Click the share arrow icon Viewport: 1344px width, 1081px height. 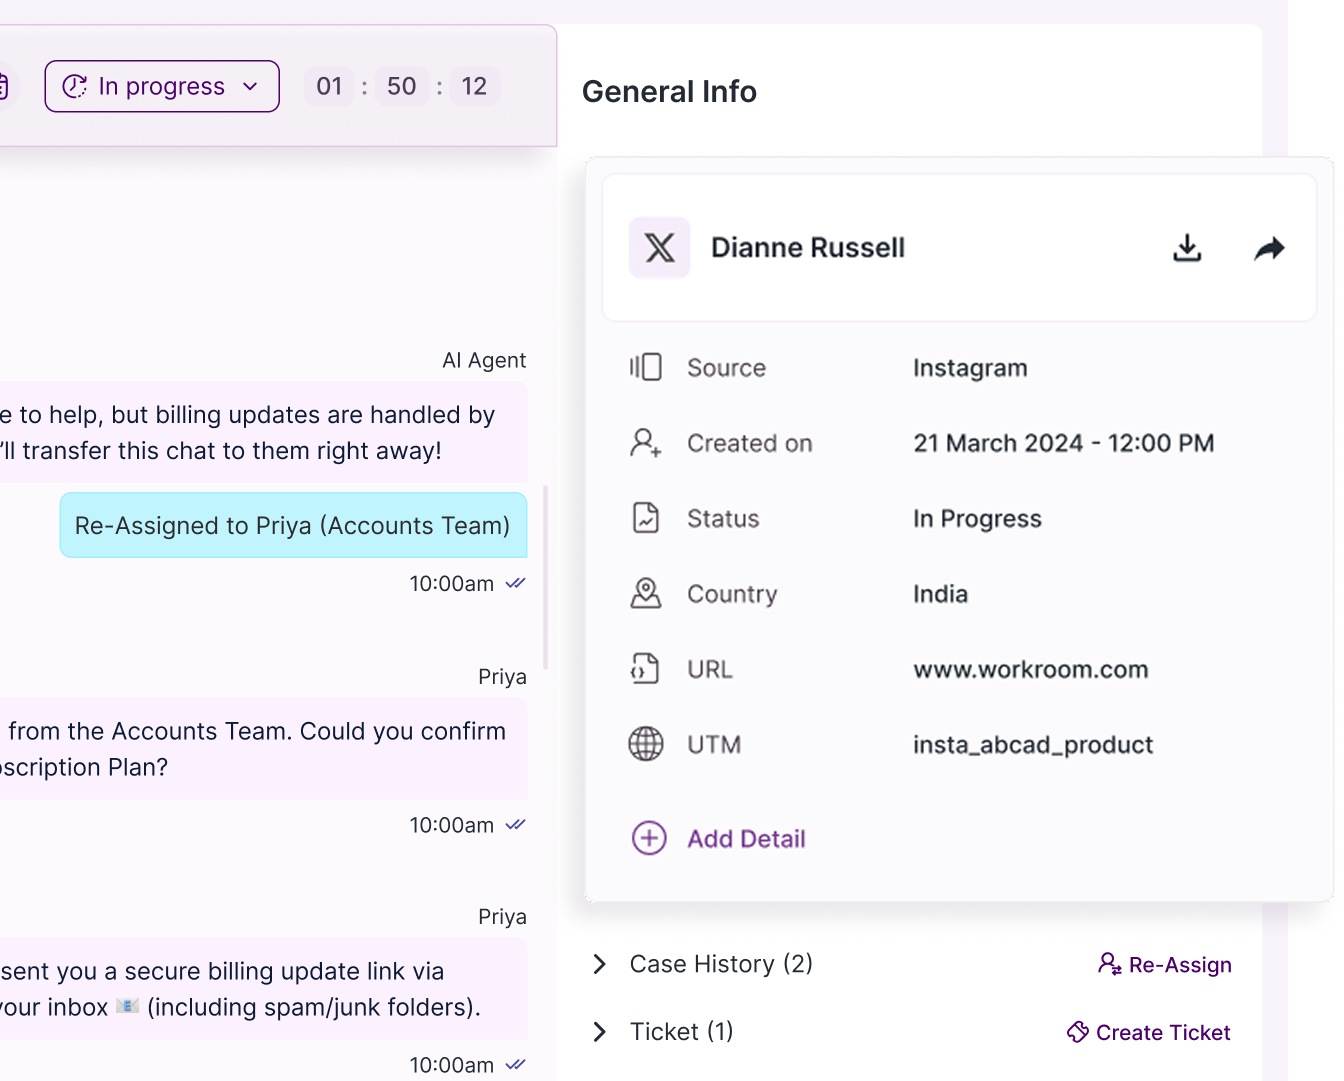(1269, 248)
